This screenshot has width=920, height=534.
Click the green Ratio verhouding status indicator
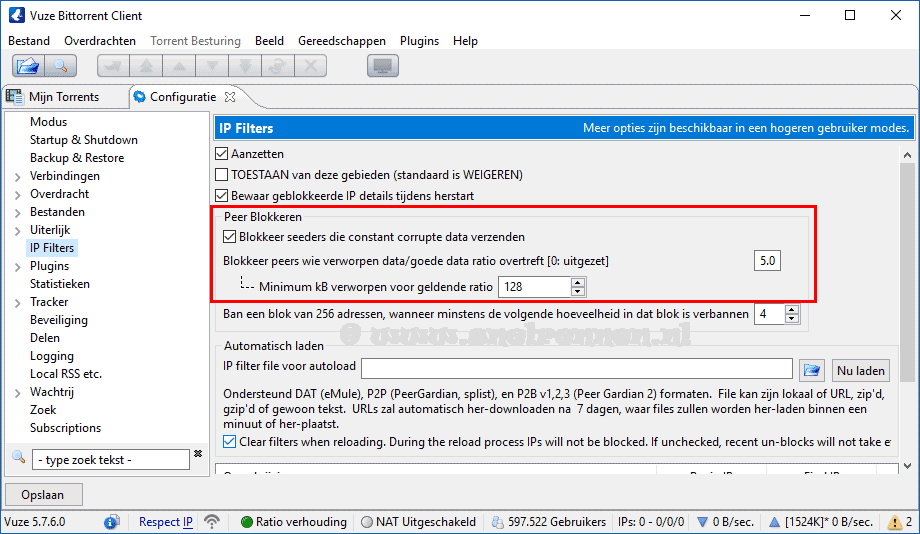(247, 522)
